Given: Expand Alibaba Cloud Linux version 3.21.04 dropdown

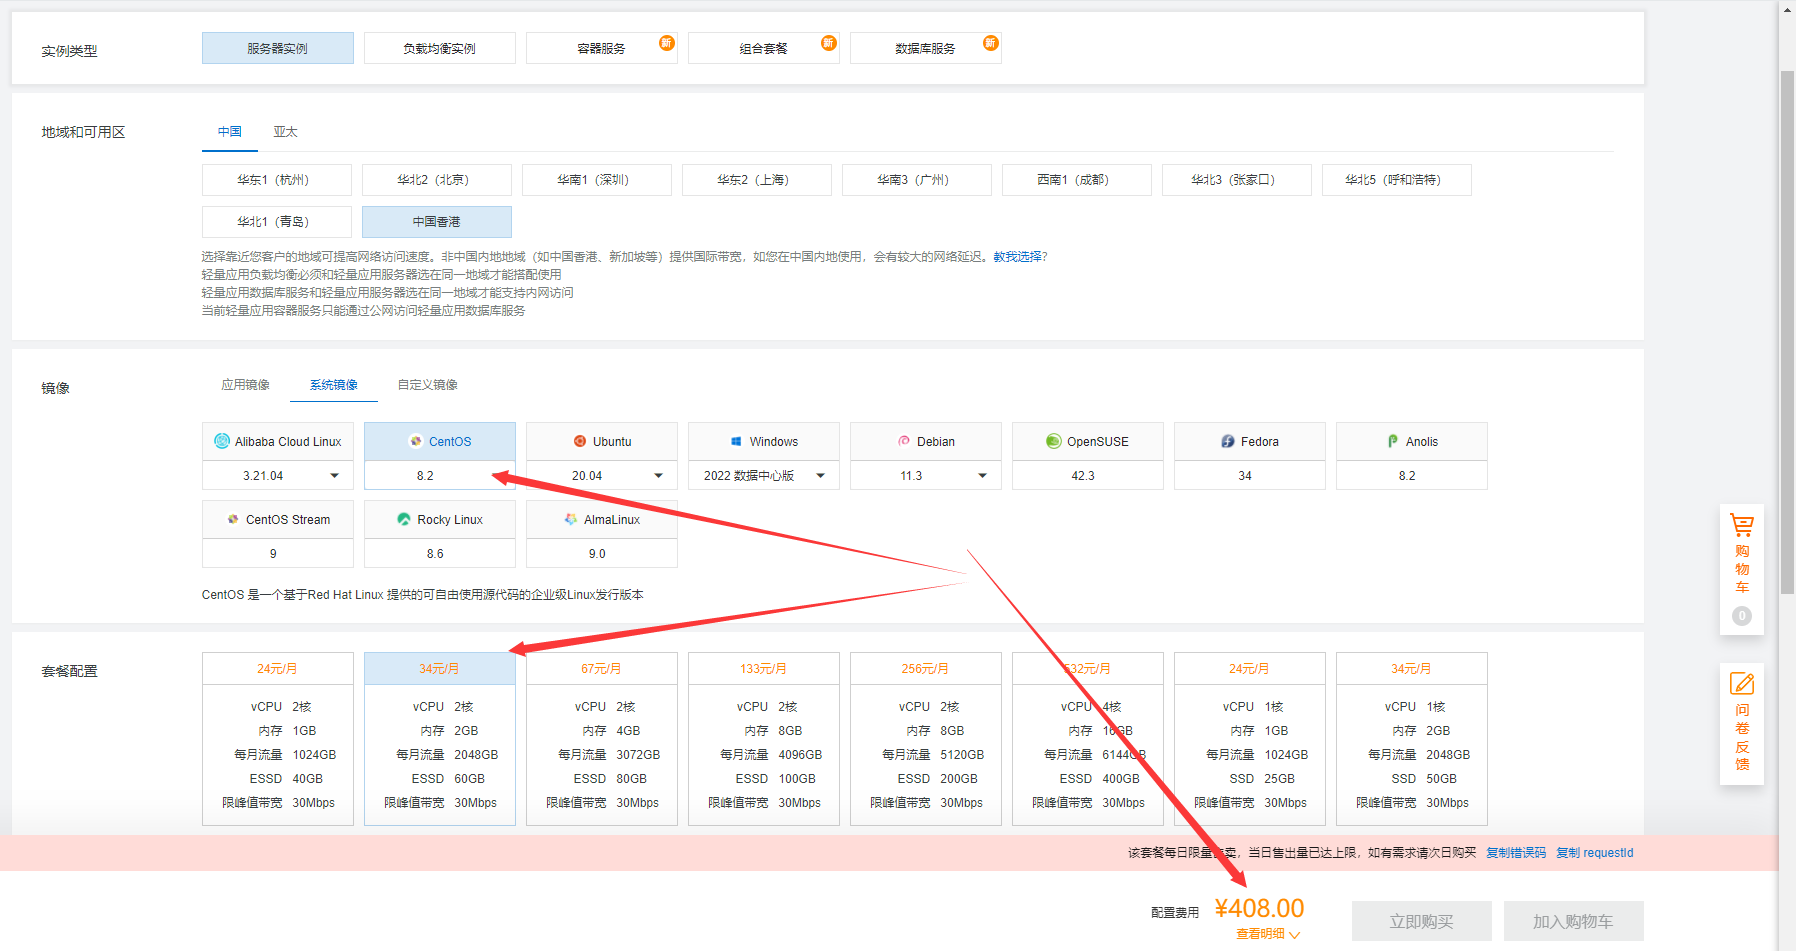Looking at the screenshot, I should [335, 476].
